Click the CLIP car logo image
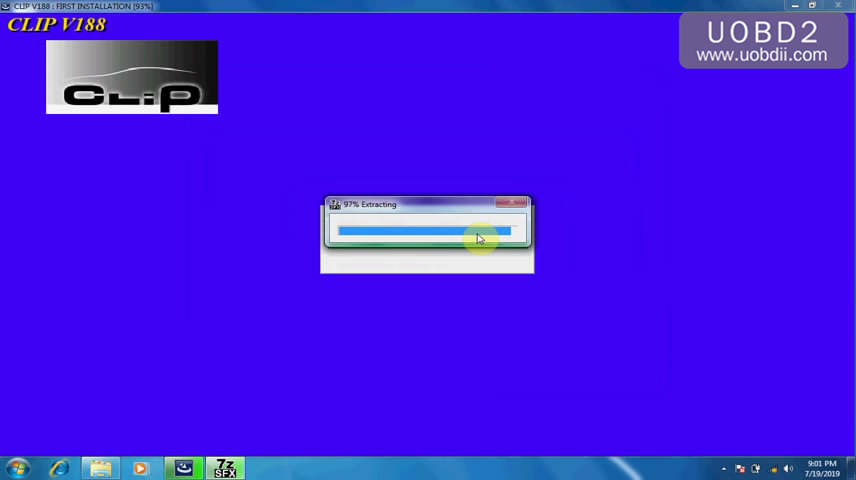The width and height of the screenshot is (856, 480). pyautogui.click(x=131, y=77)
